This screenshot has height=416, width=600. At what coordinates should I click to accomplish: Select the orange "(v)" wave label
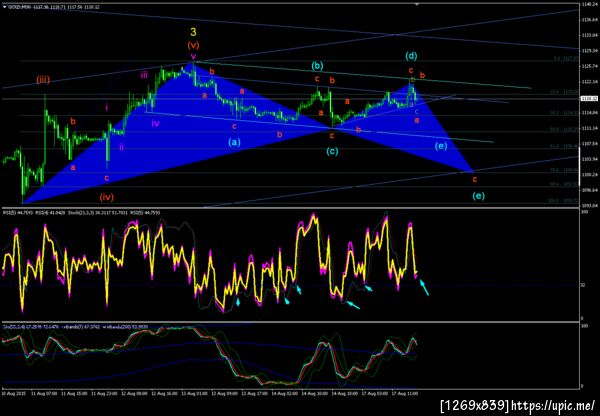pyautogui.click(x=193, y=45)
